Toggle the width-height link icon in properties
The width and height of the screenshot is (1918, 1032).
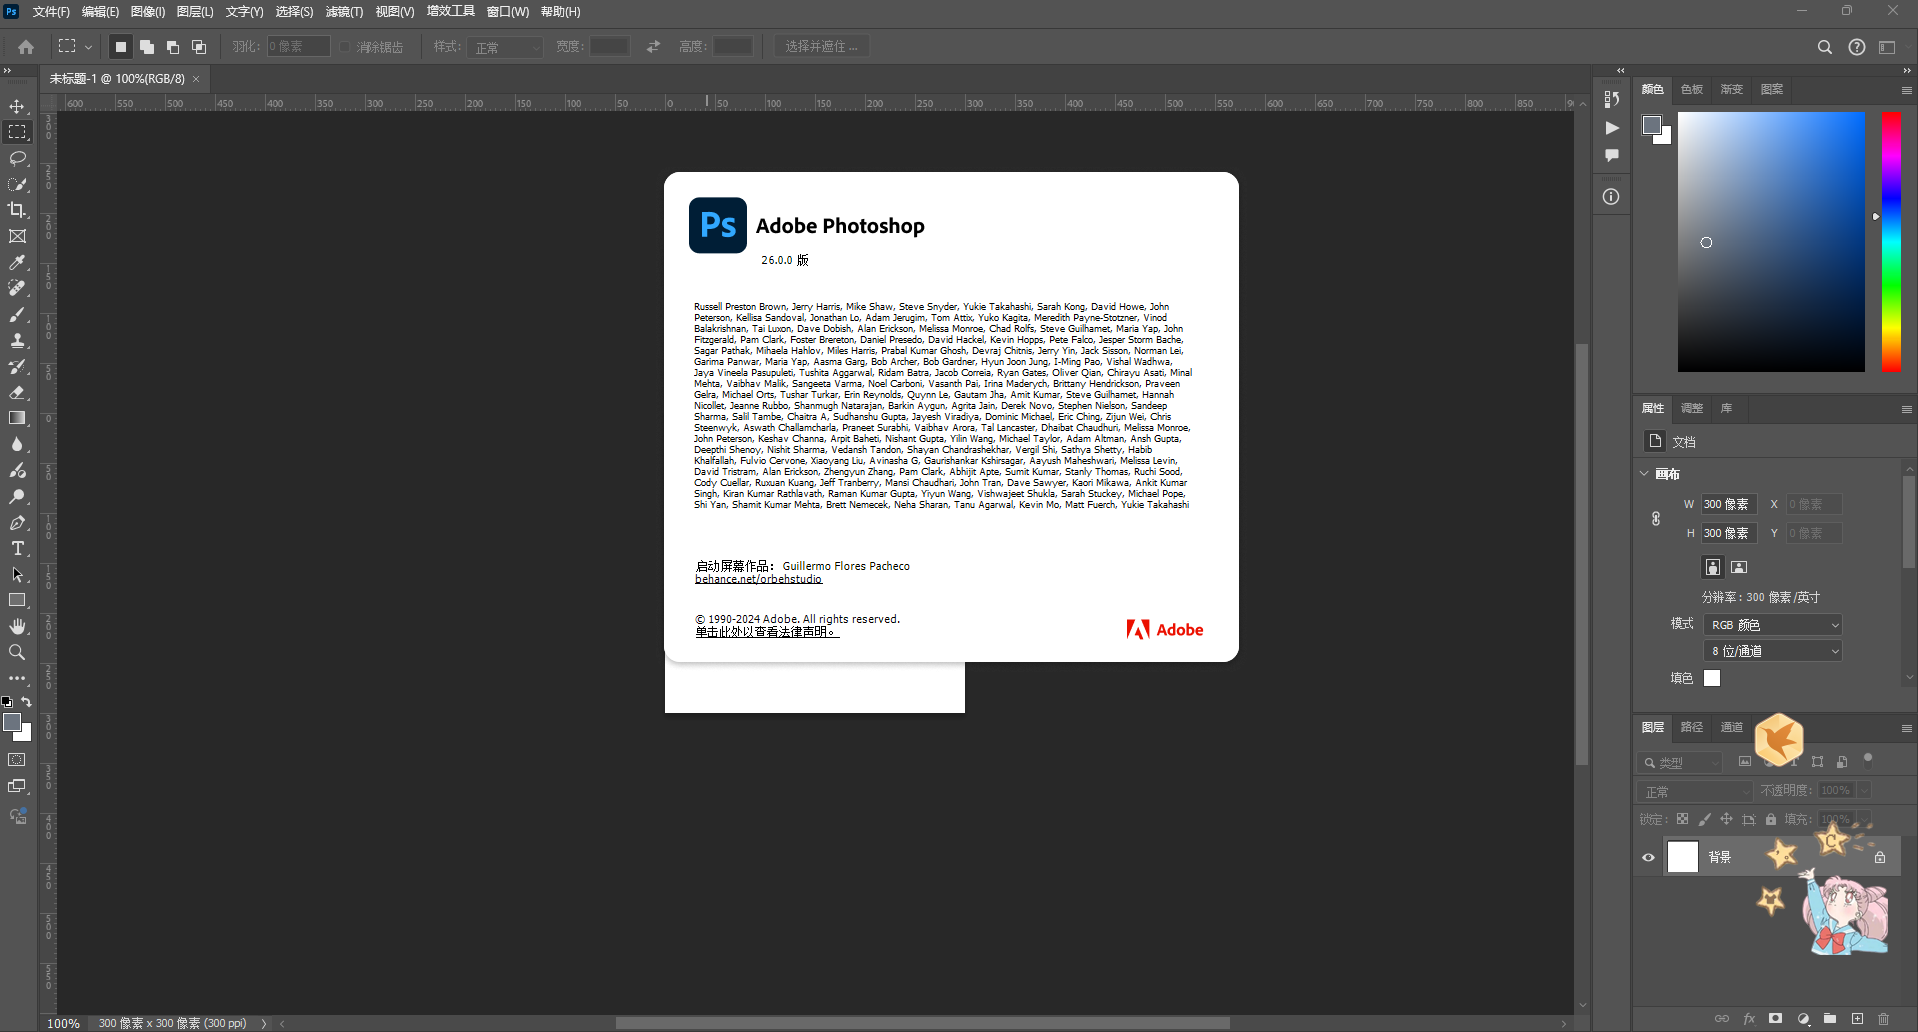pos(1656,519)
